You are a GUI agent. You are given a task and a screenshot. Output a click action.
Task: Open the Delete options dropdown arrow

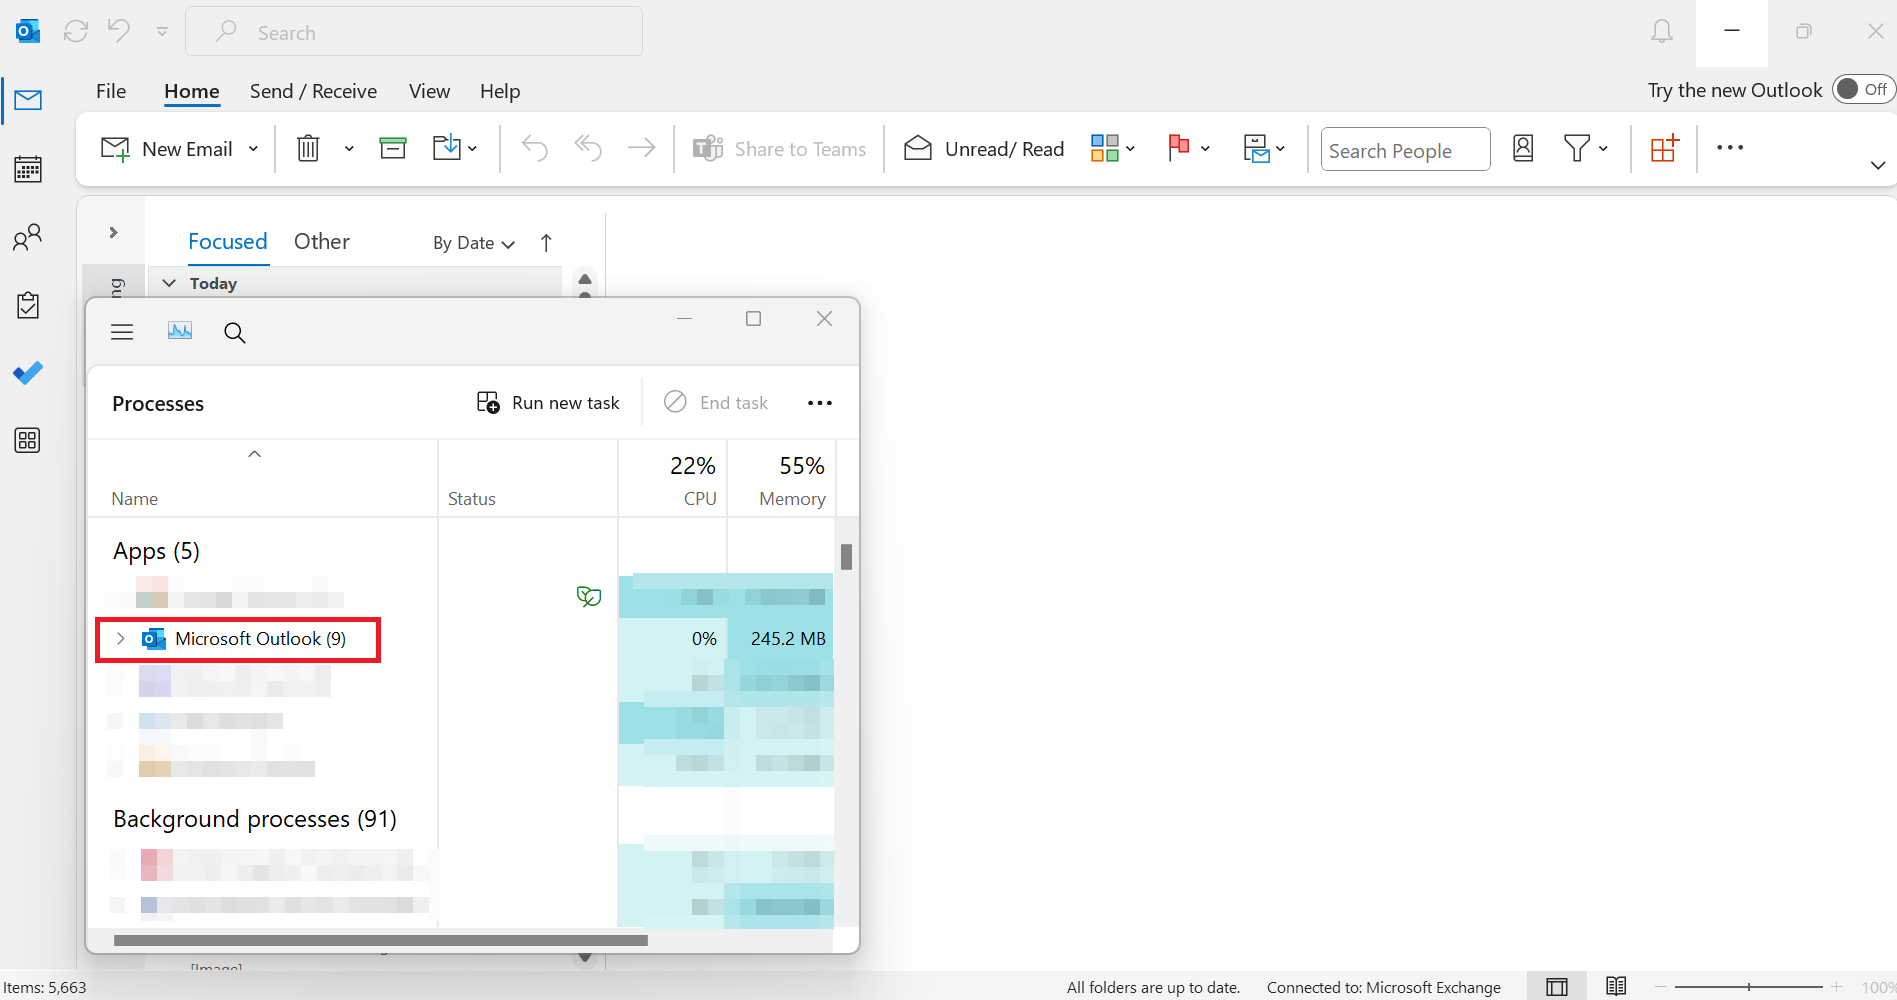point(349,149)
